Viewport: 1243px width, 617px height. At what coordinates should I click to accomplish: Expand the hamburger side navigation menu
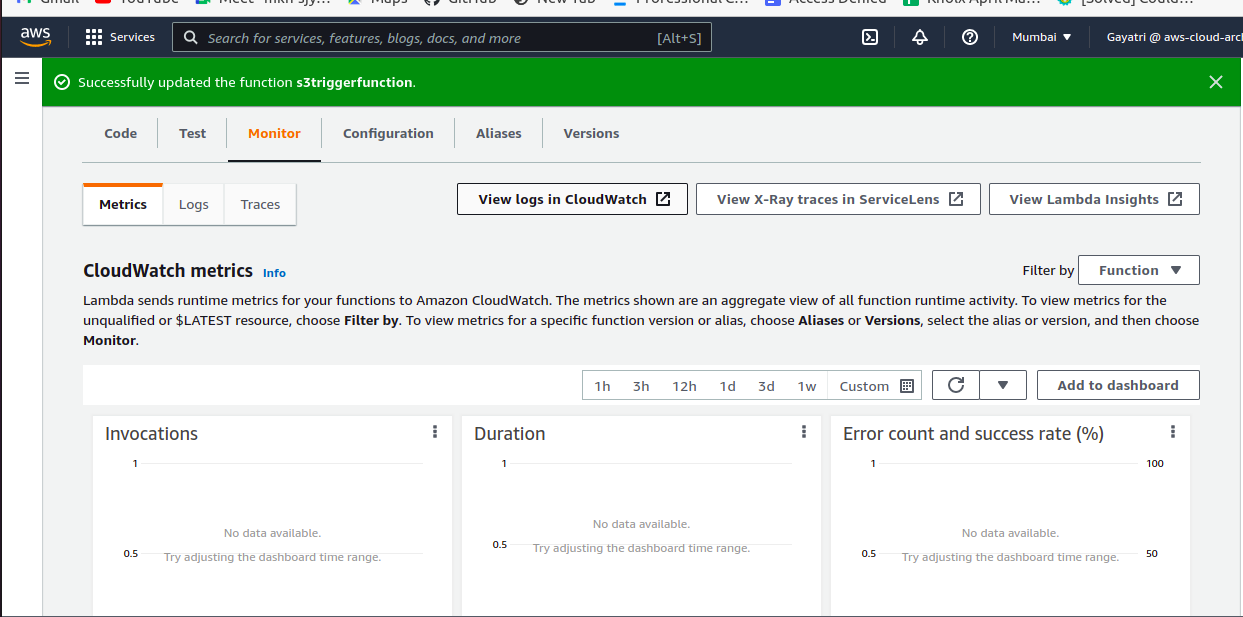point(21,78)
